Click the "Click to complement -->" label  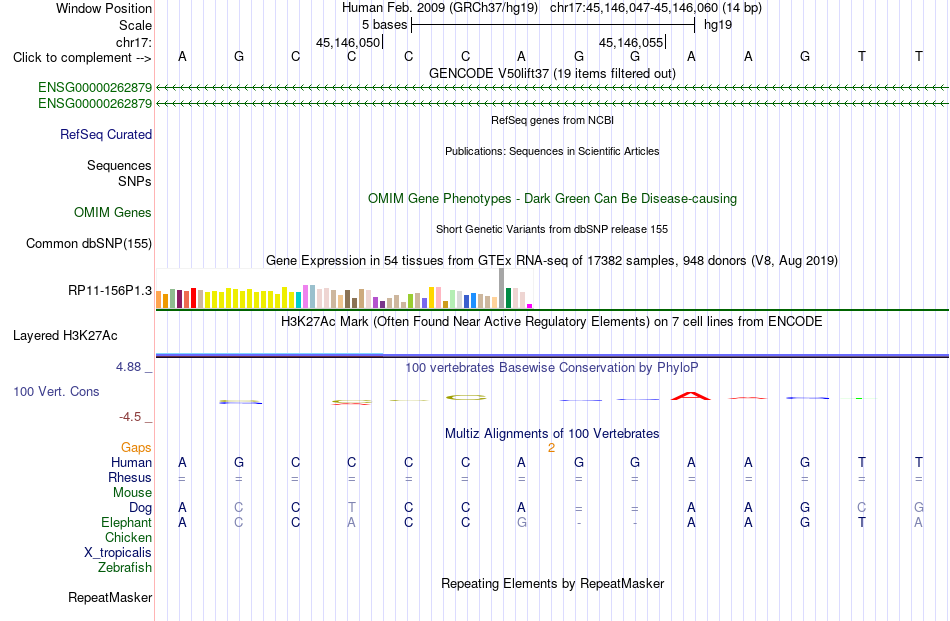click(x=82, y=58)
